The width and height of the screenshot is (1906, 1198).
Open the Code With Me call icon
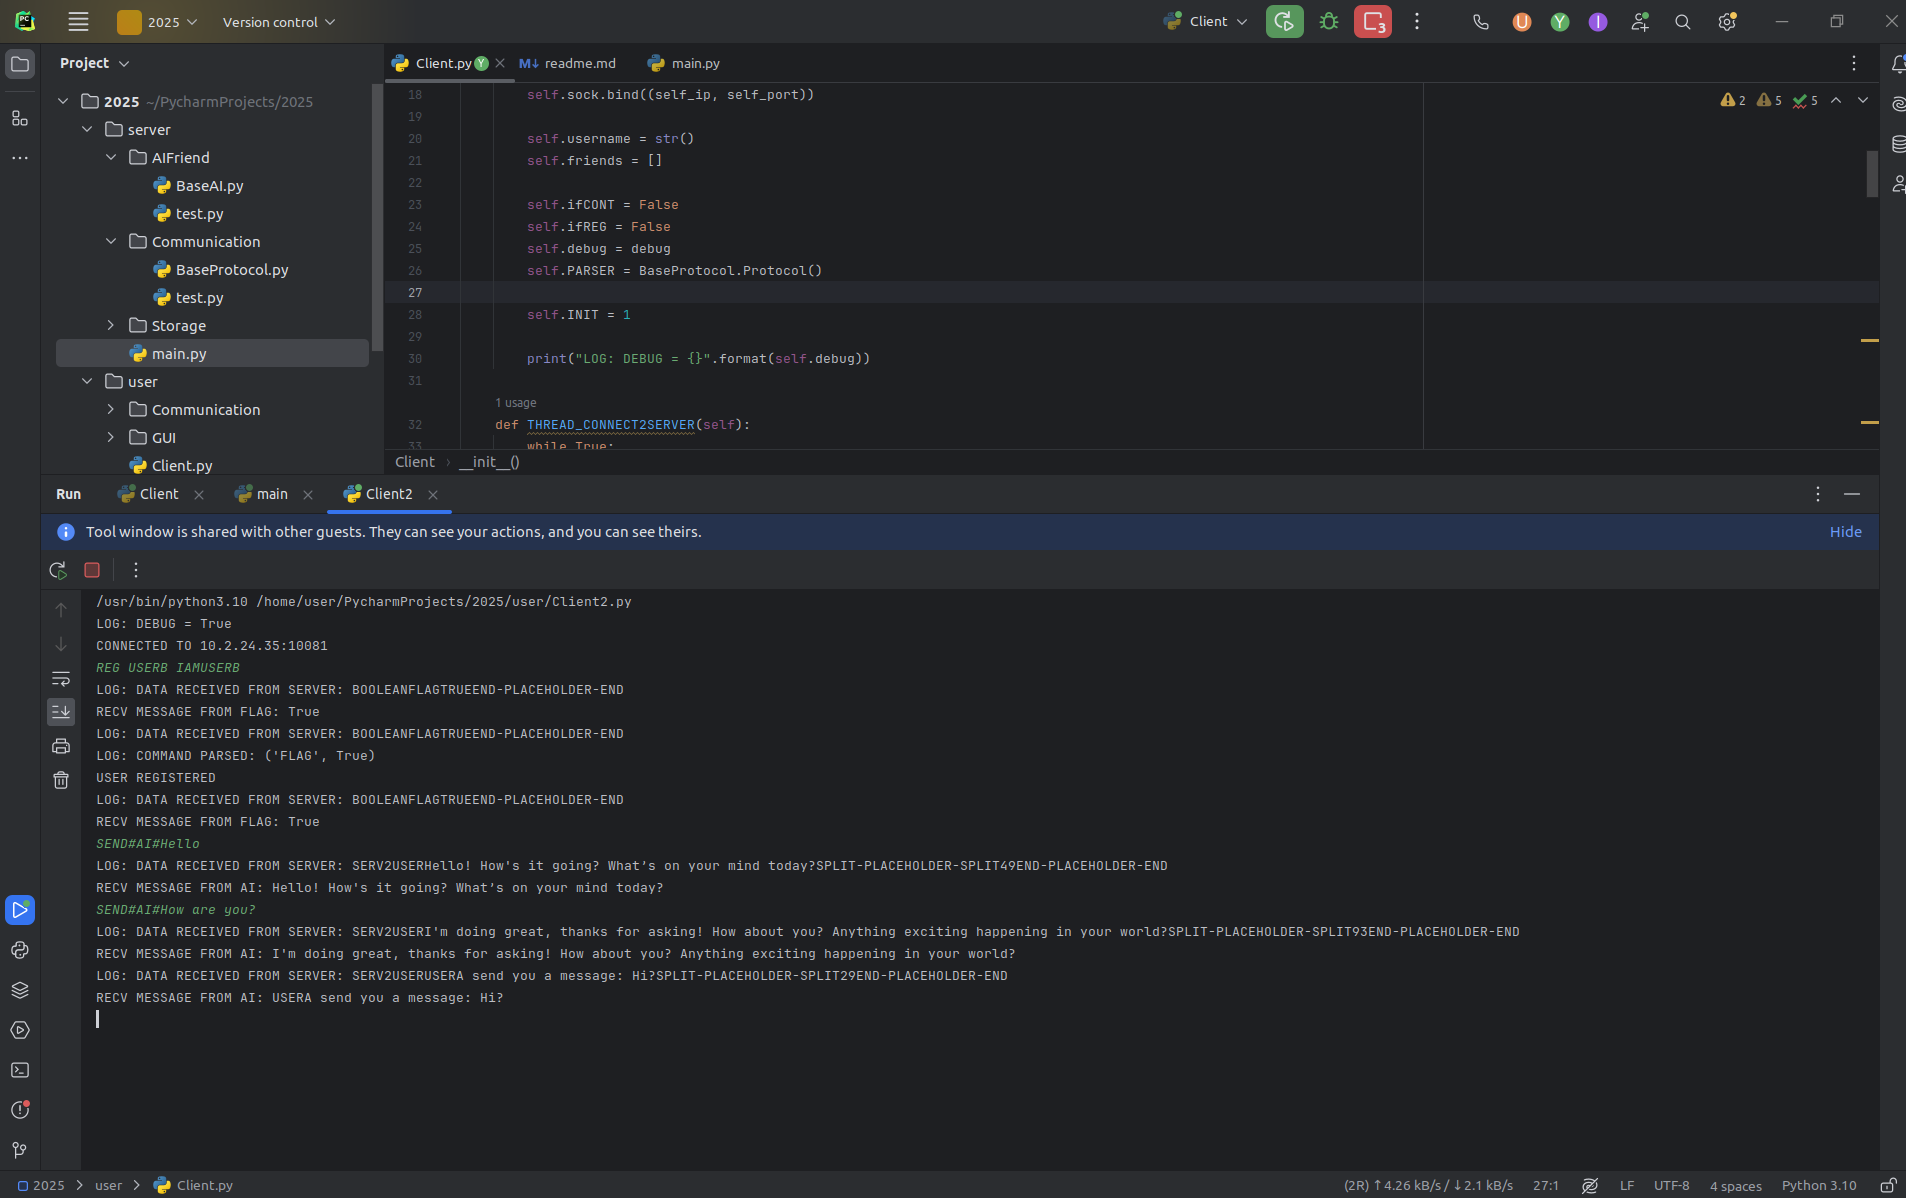click(1481, 22)
